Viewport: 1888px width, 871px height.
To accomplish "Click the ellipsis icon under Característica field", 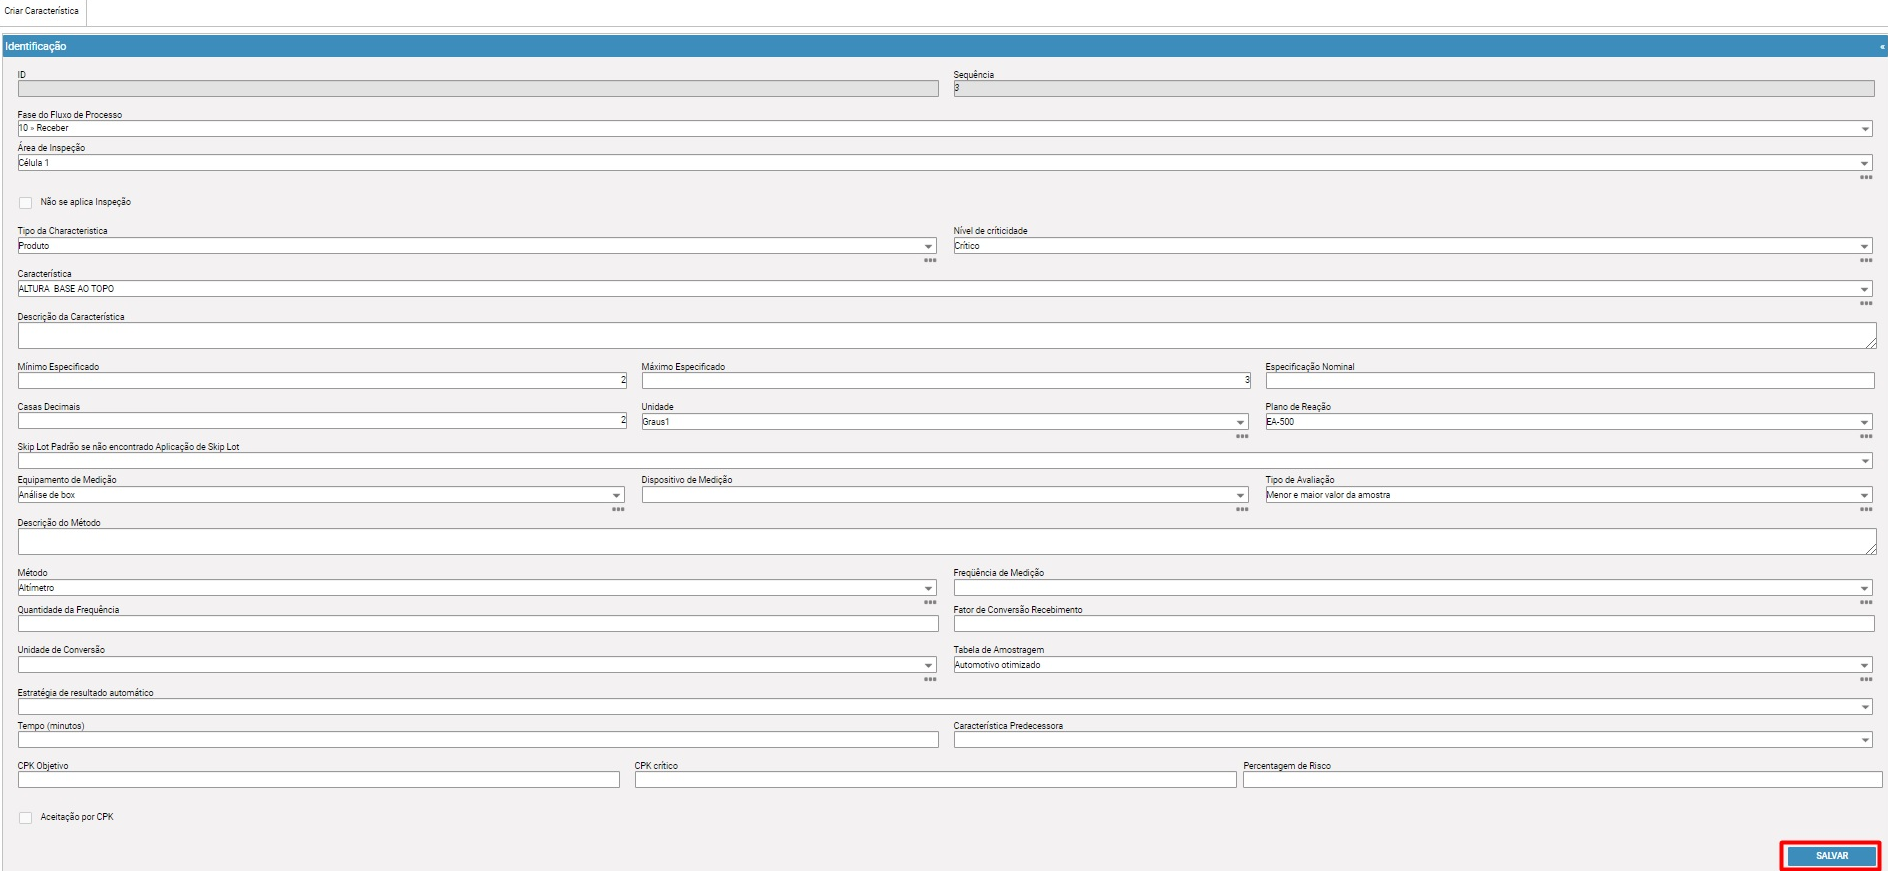I will pos(1866,304).
